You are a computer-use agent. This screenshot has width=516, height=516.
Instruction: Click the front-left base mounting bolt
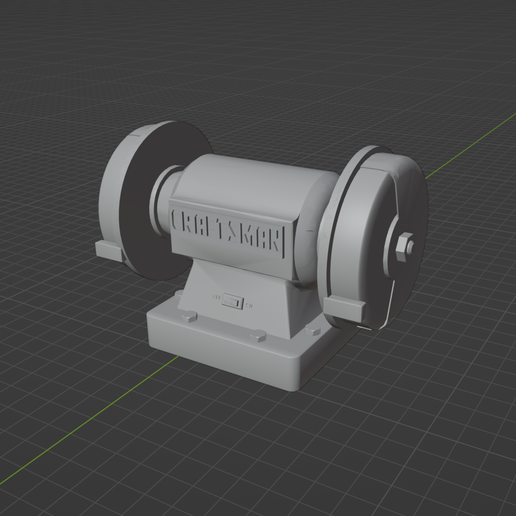pos(189,317)
